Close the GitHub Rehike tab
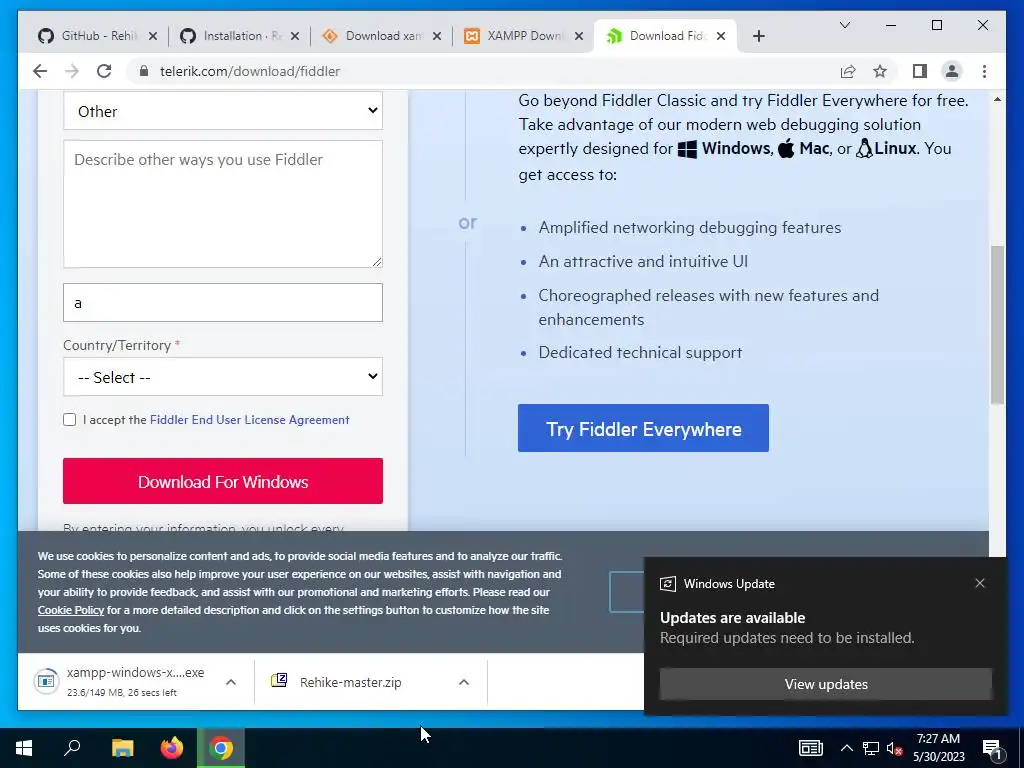 (x=153, y=36)
